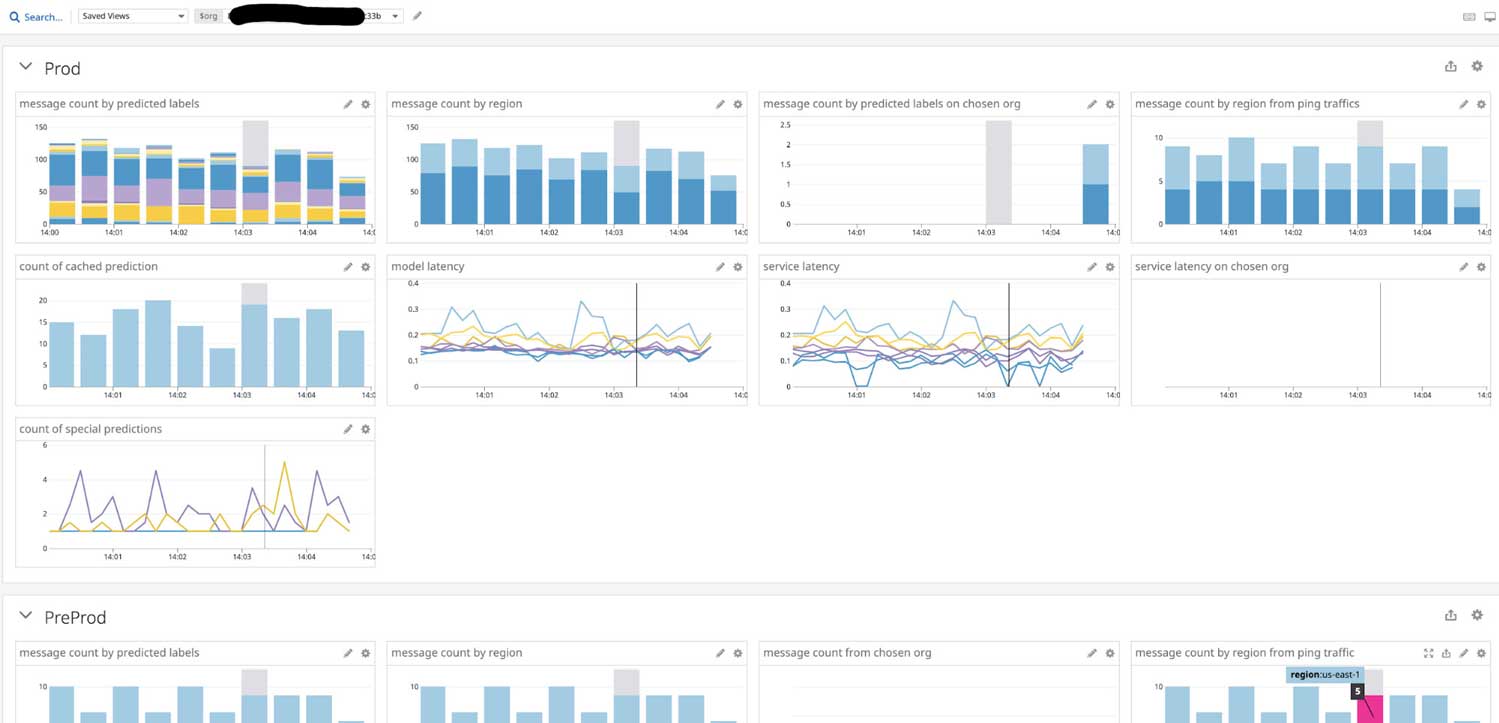Open gear menu on 'service latency on chosen org'
The height and width of the screenshot is (723, 1499).
click(1481, 267)
